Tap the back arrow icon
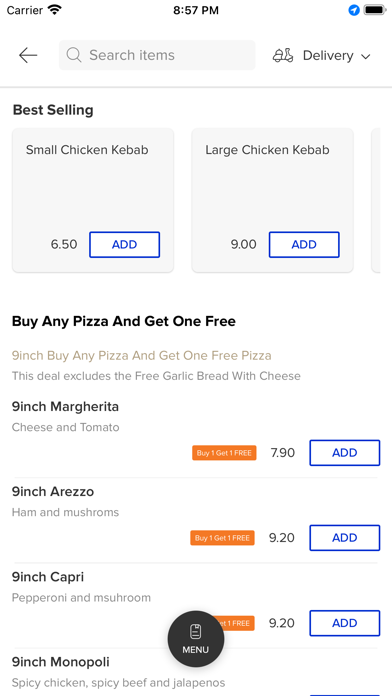 (28, 55)
